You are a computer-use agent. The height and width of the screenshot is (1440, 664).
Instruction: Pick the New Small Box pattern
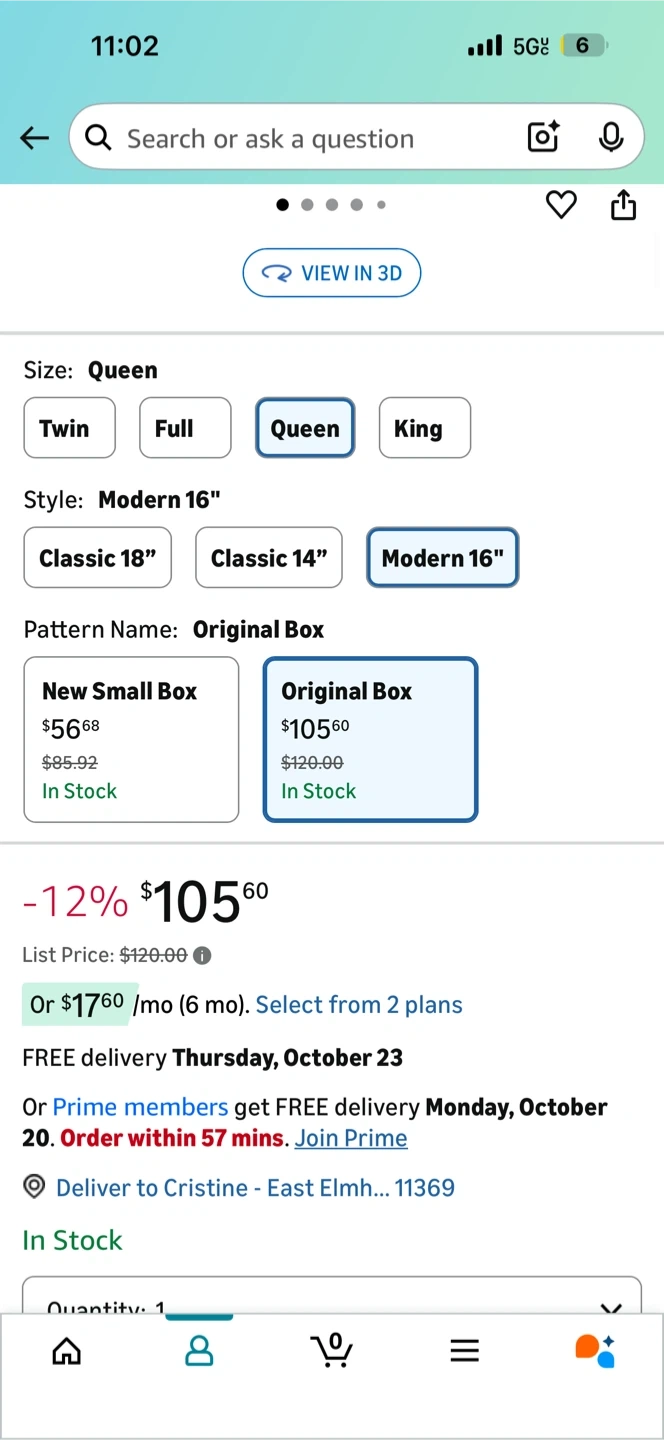(x=131, y=739)
